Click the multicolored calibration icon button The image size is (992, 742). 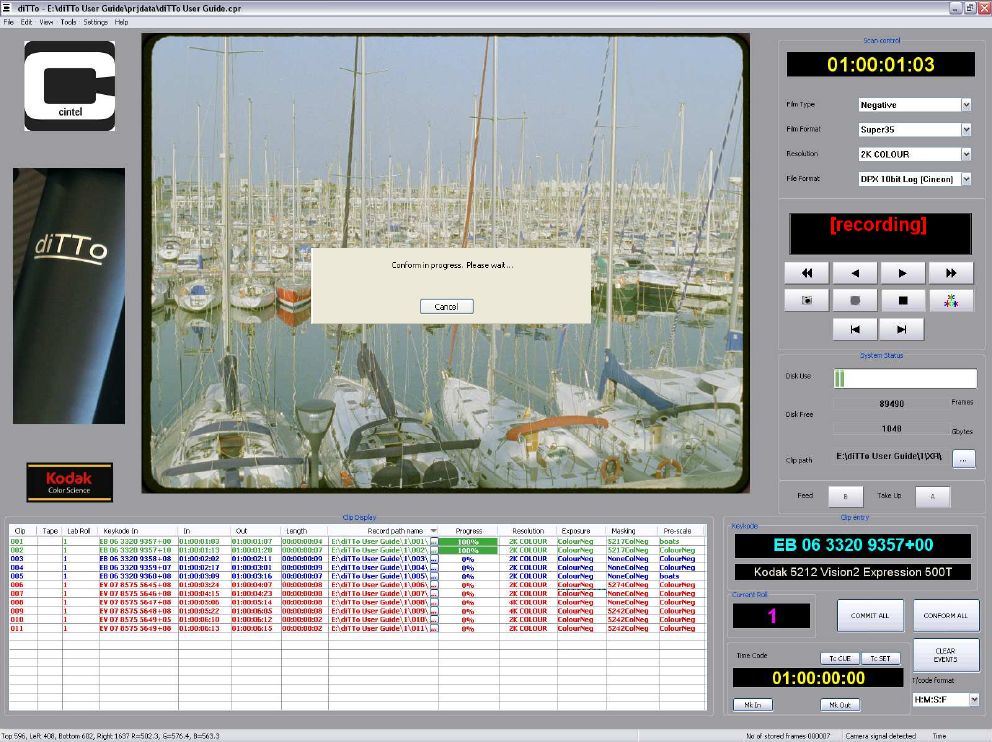pyautogui.click(x=950, y=300)
